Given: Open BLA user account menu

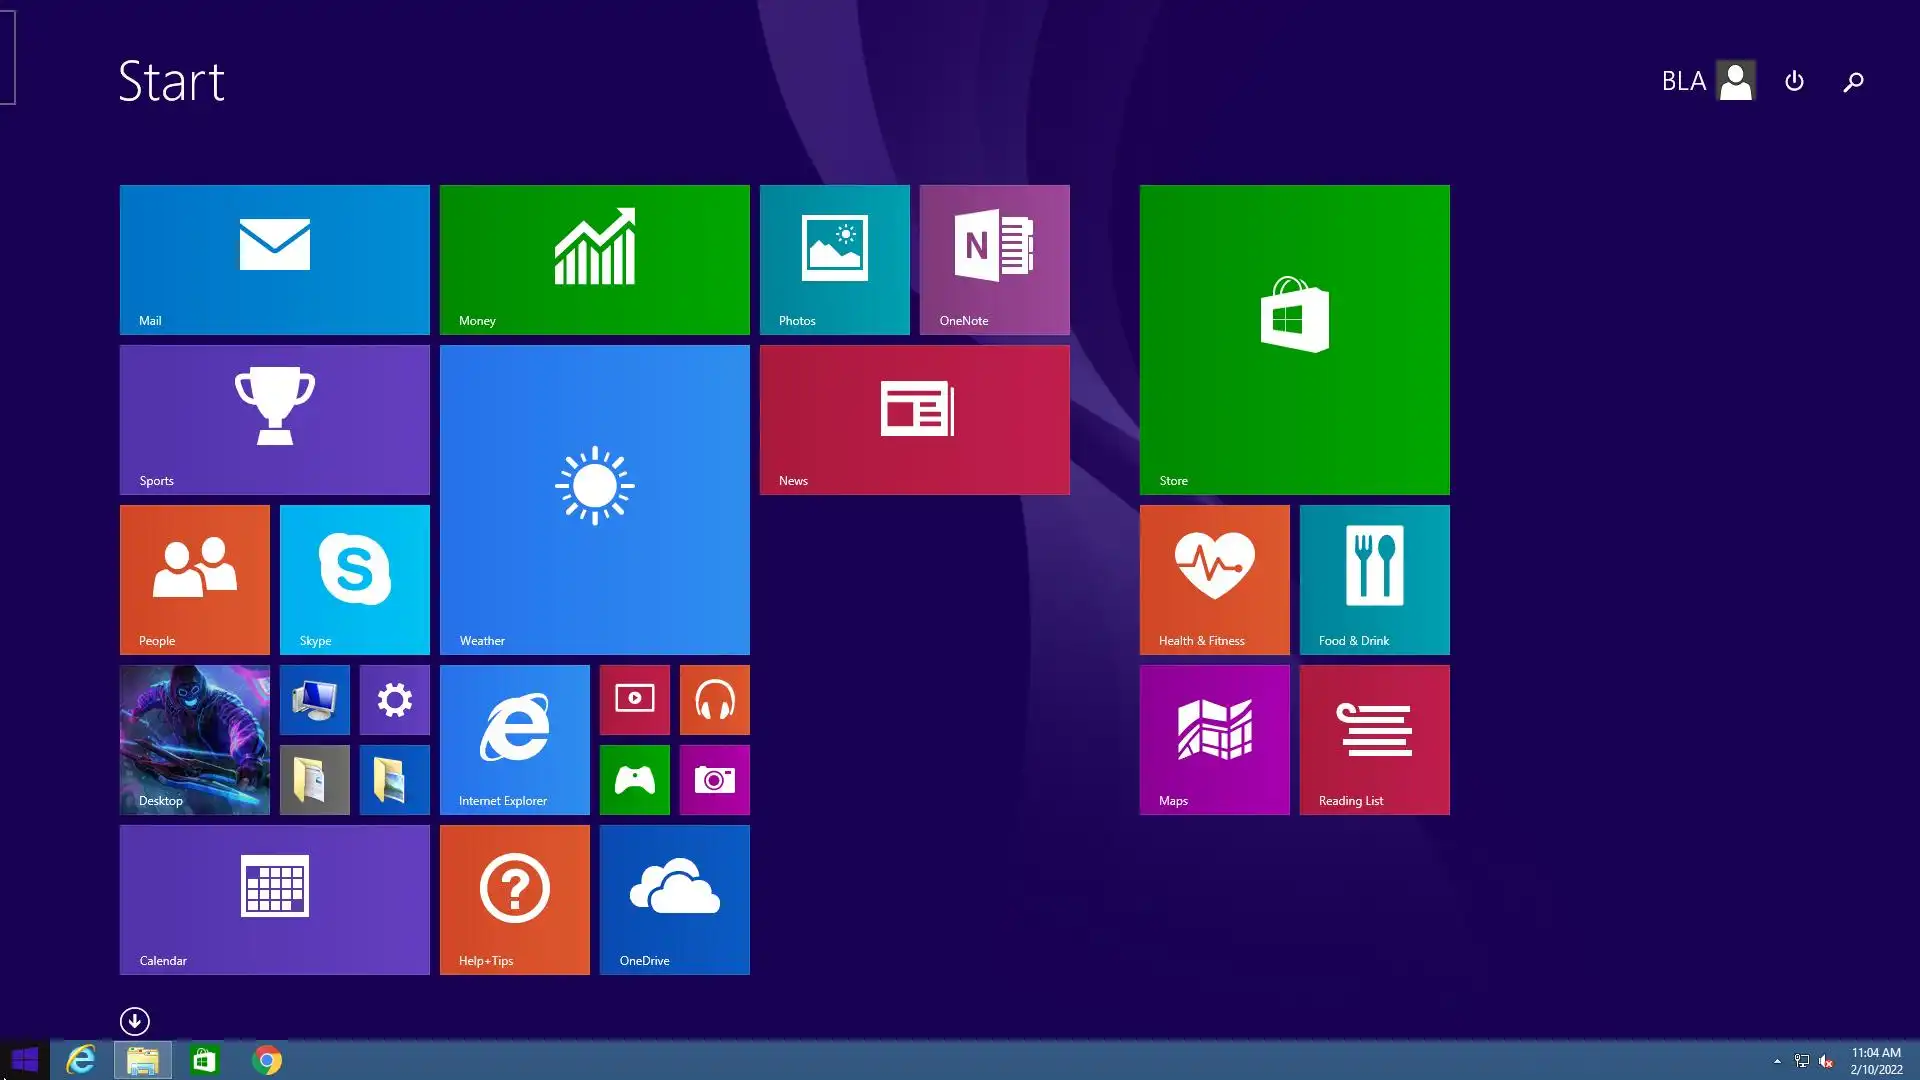Looking at the screenshot, I should pos(1708,81).
